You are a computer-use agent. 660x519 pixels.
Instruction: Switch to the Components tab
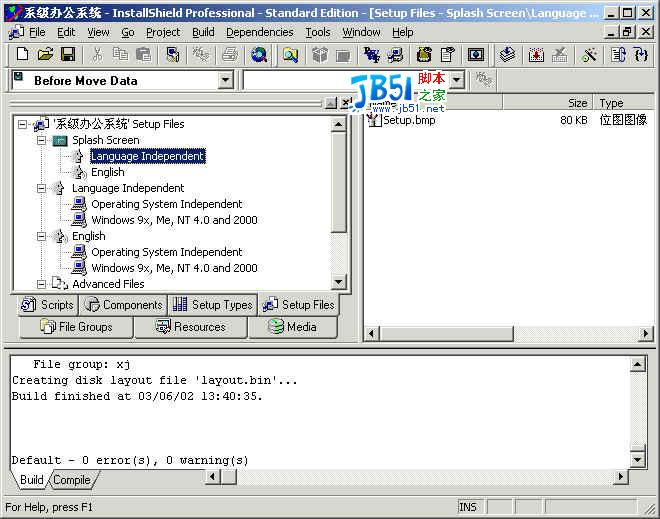point(124,305)
